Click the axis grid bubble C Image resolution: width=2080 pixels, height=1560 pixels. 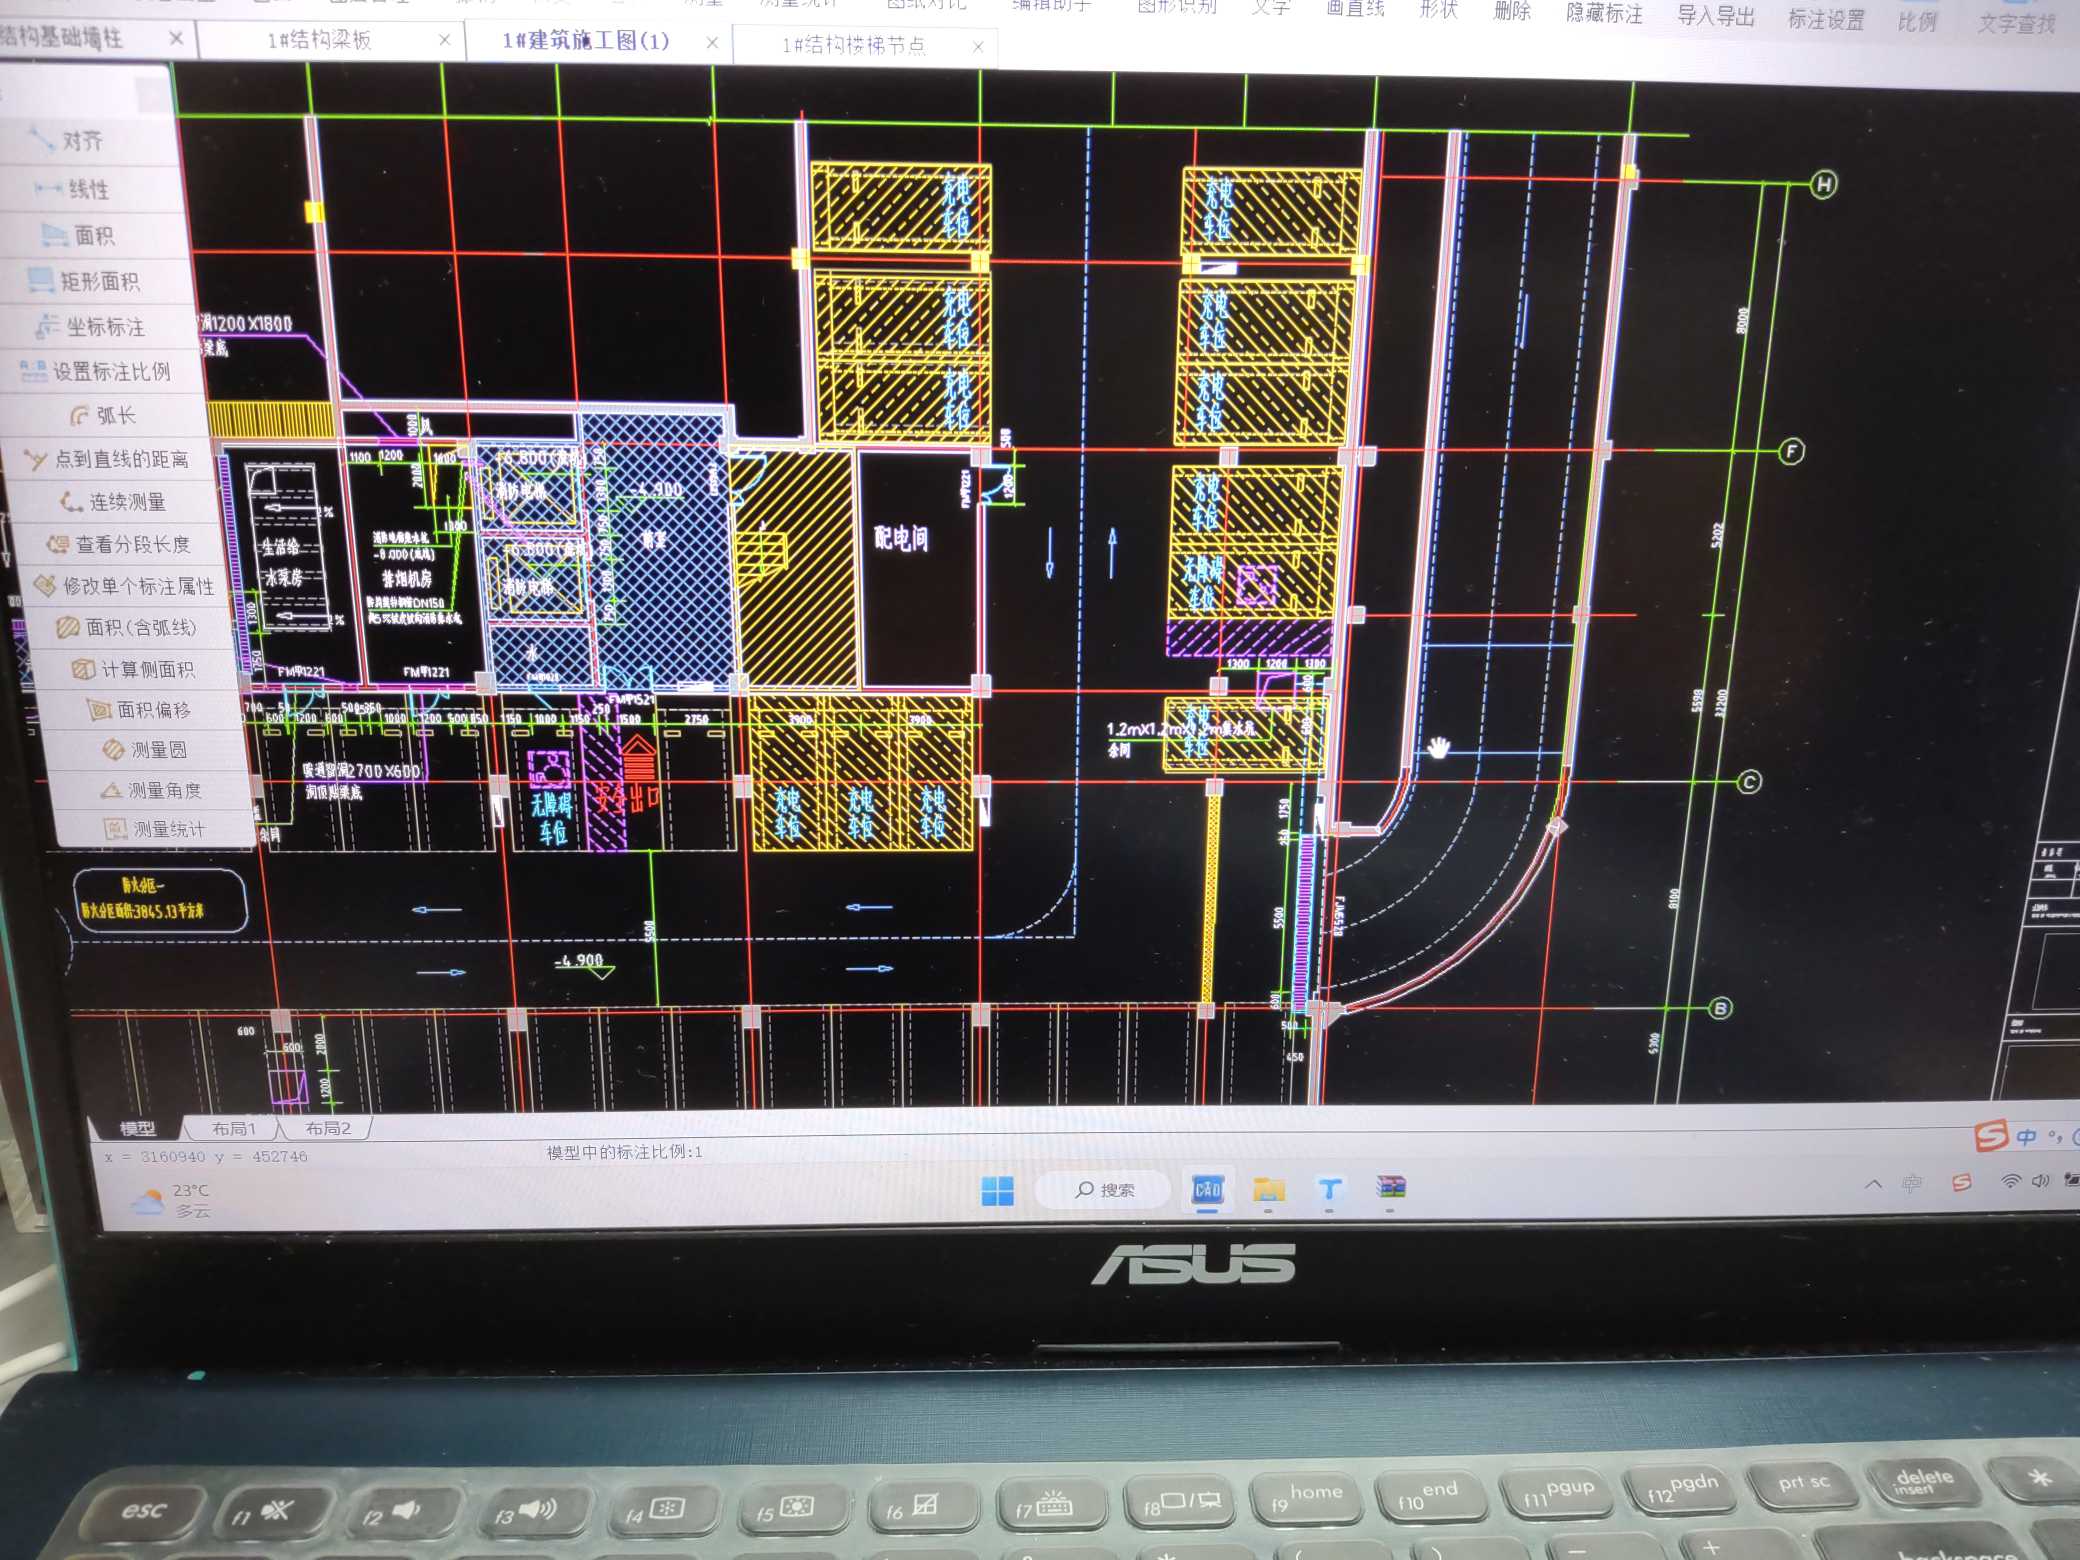[x=1749, y=782]
